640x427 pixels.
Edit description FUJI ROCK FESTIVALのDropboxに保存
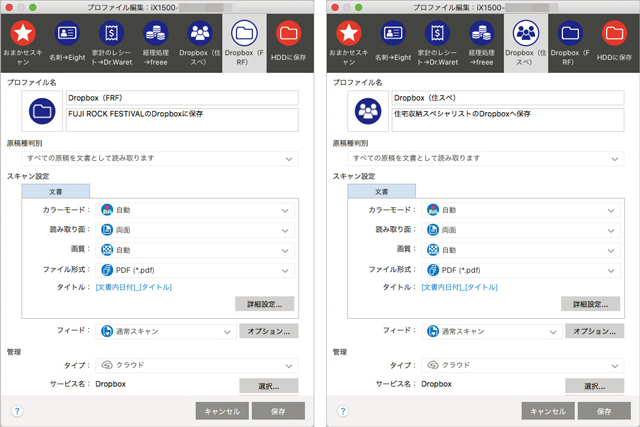pyautogui.click(x=182, y=120)
